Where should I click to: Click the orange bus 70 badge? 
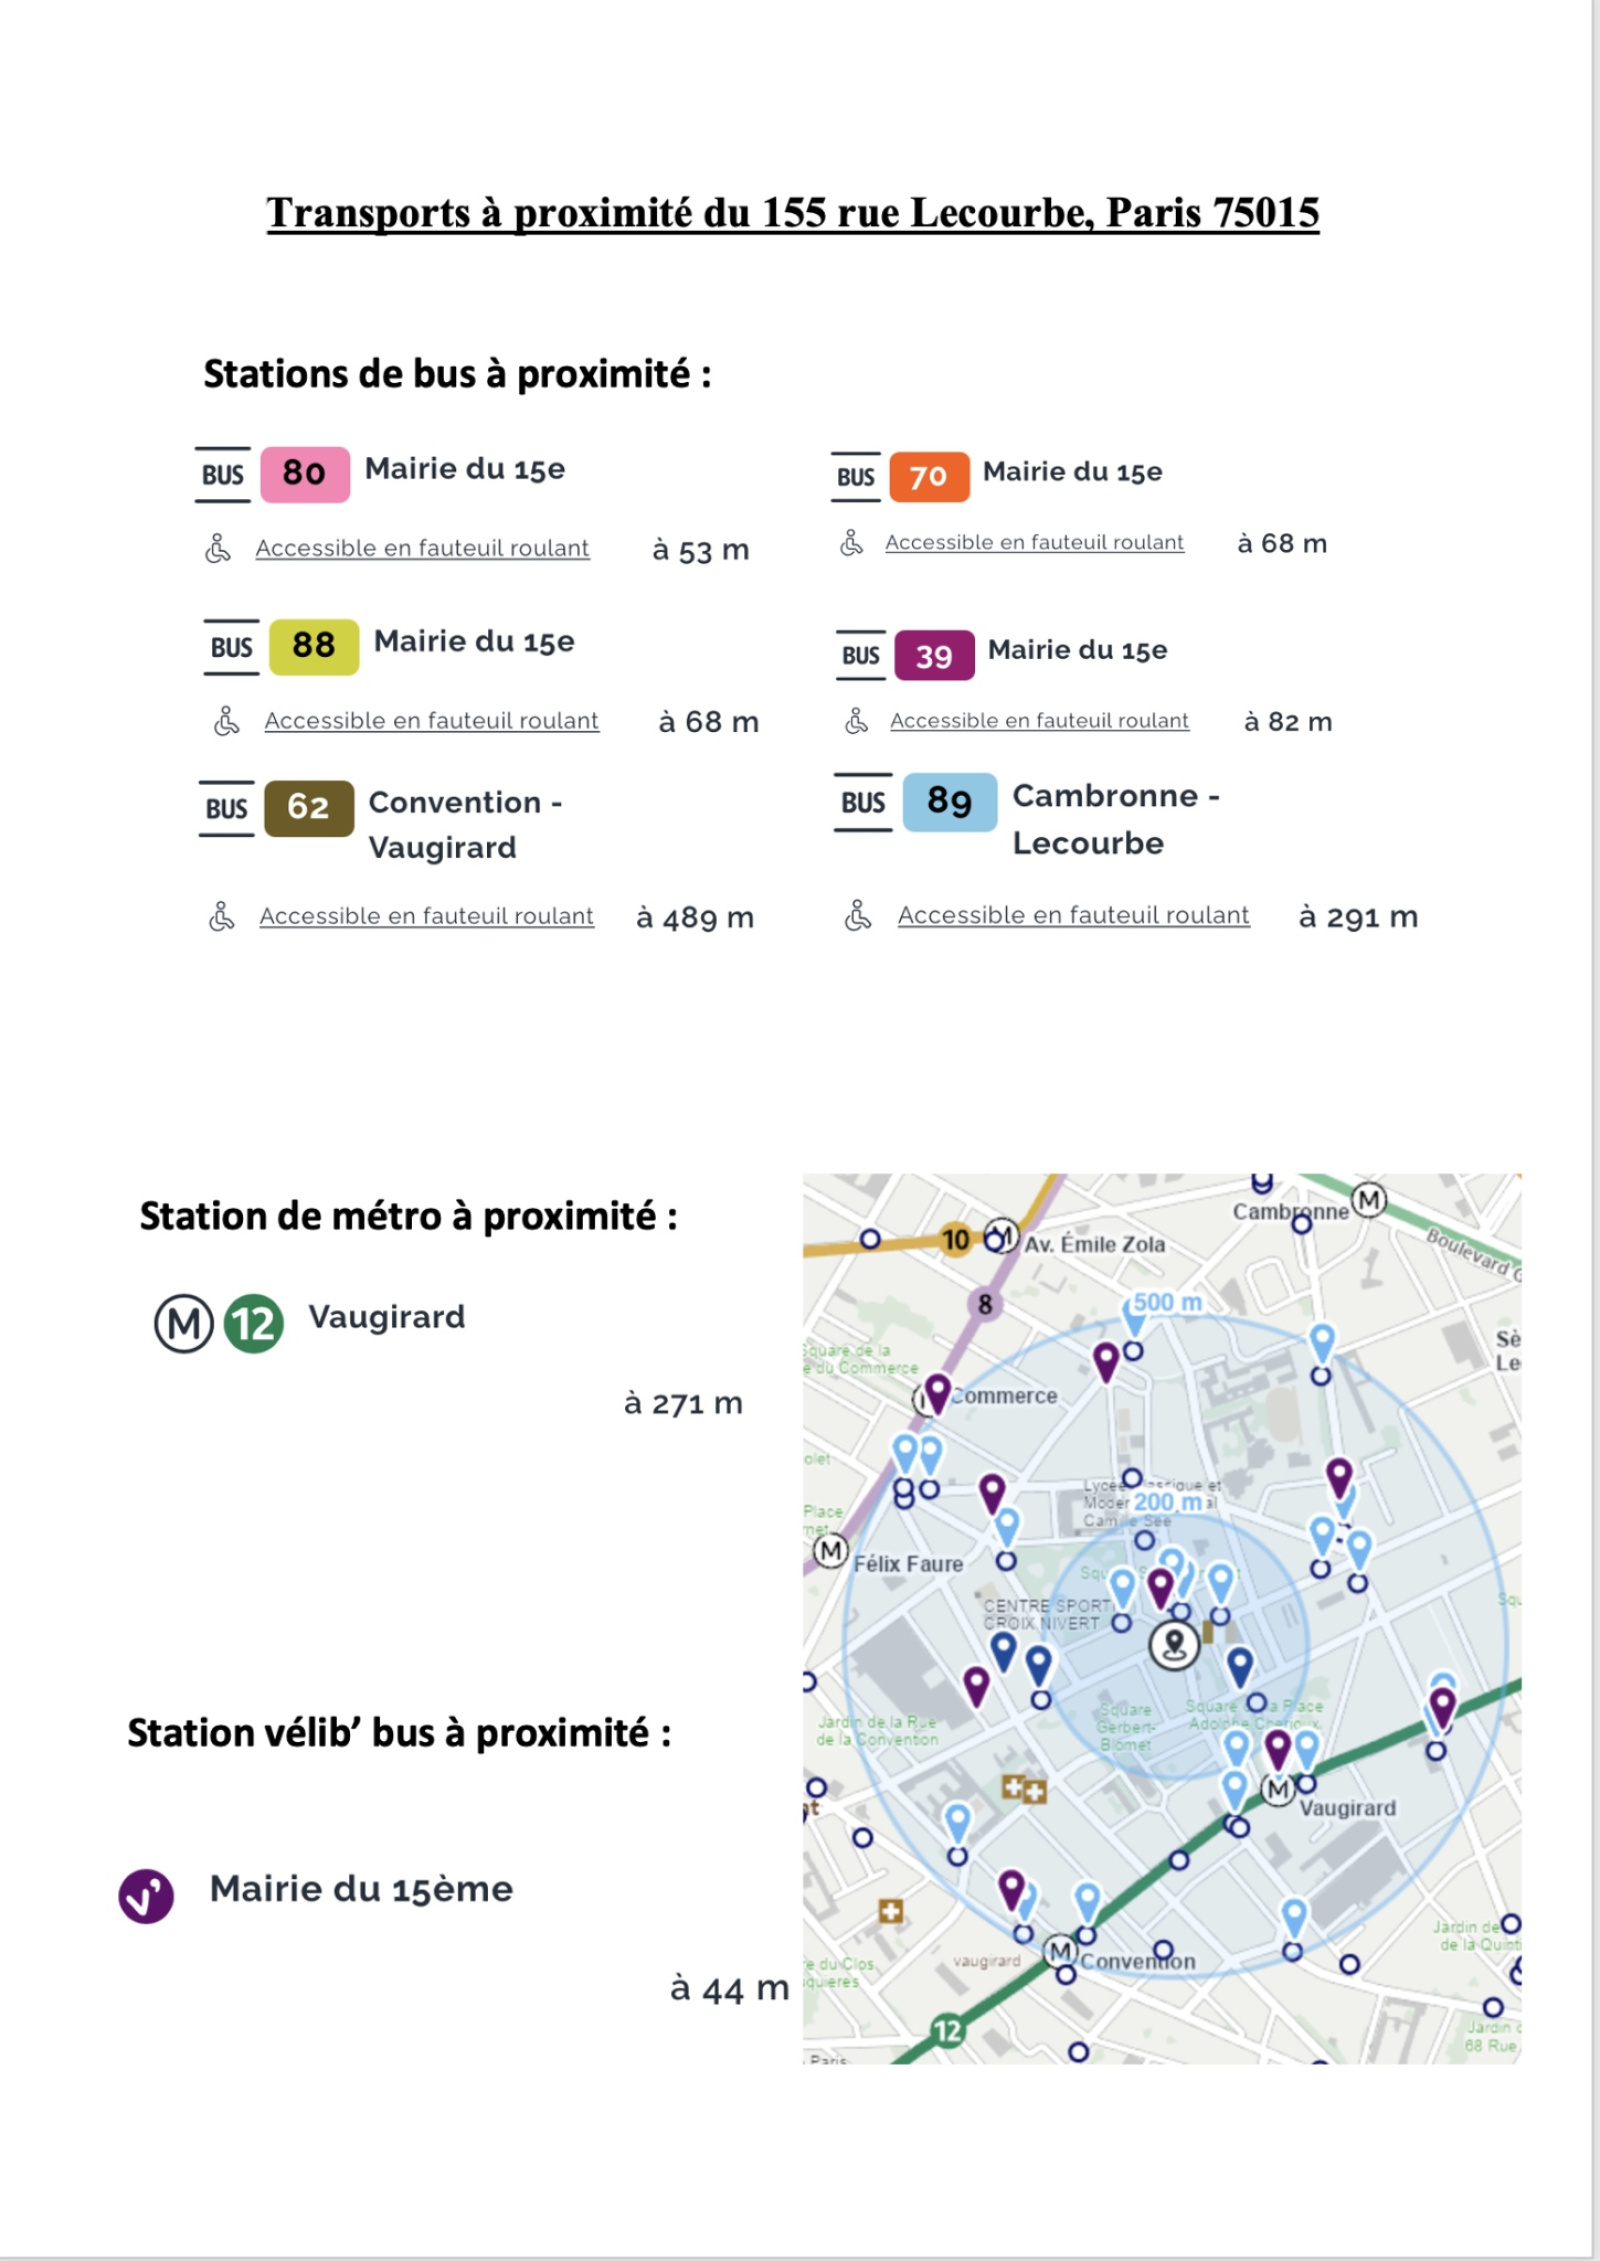(x=929, y=477)
